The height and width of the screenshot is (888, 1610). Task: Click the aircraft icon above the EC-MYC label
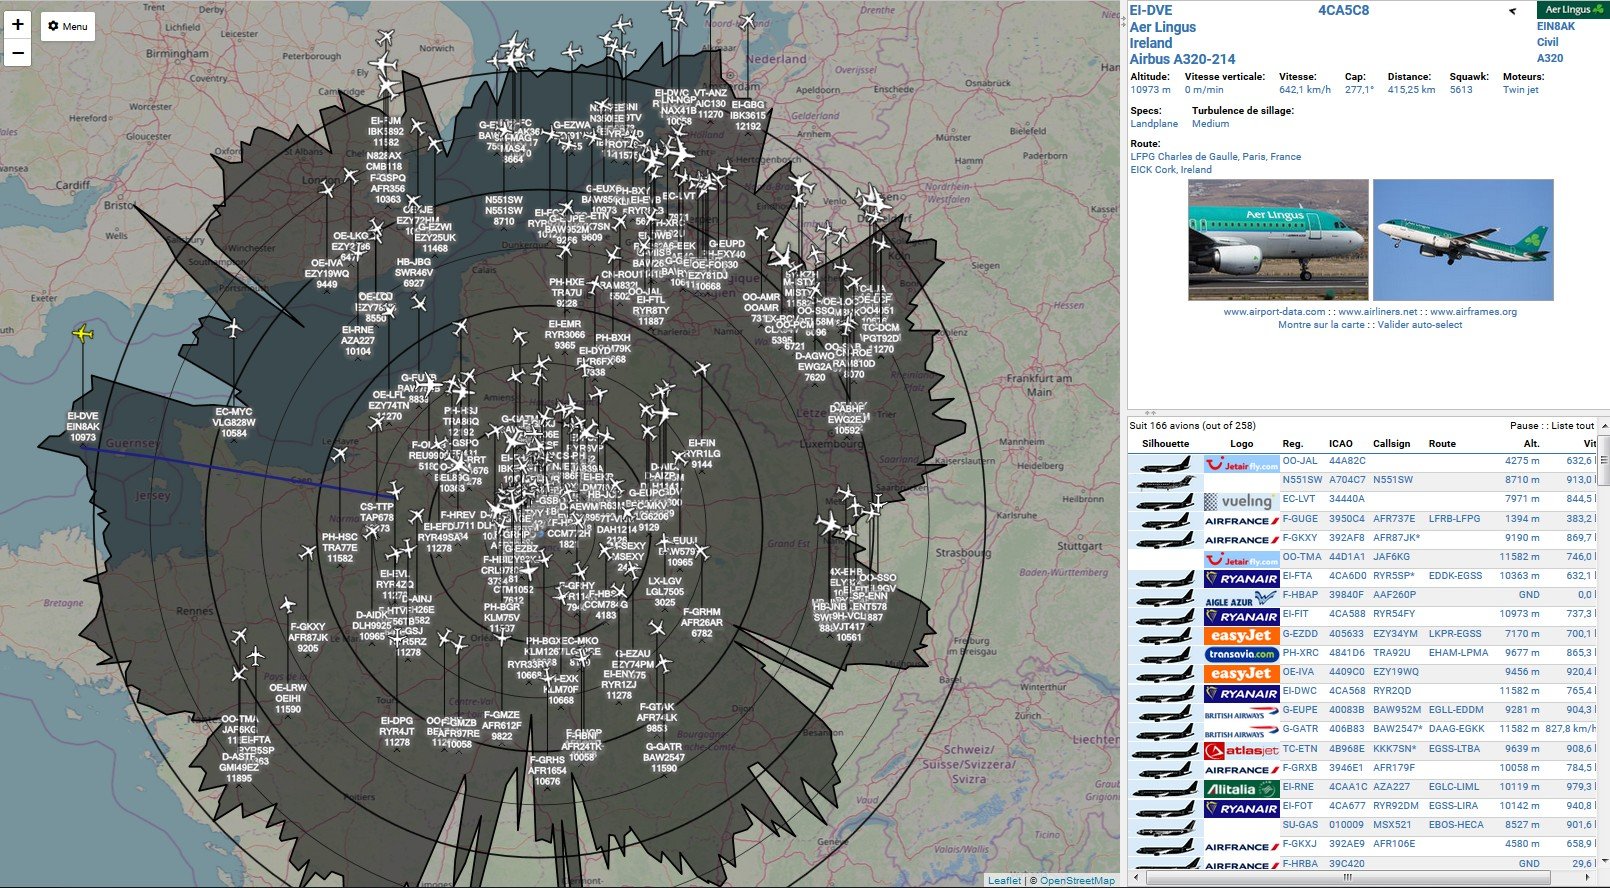(234, 327)
